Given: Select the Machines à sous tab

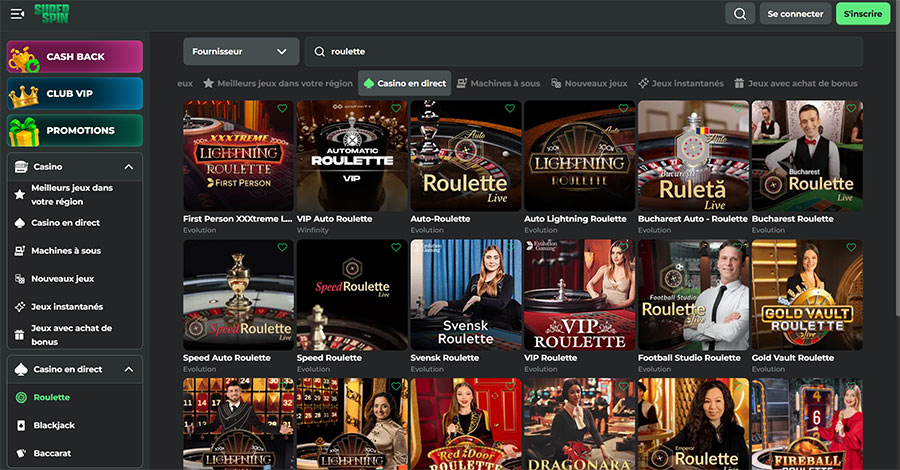Looking at the screenshot, I should [x=498, y=83].
